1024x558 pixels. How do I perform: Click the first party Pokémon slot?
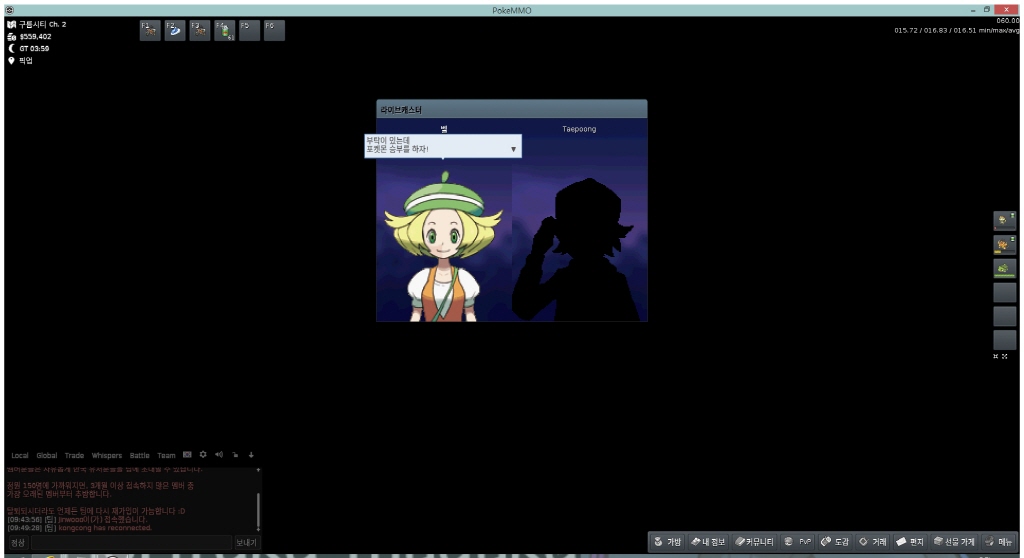(1004, 220)
